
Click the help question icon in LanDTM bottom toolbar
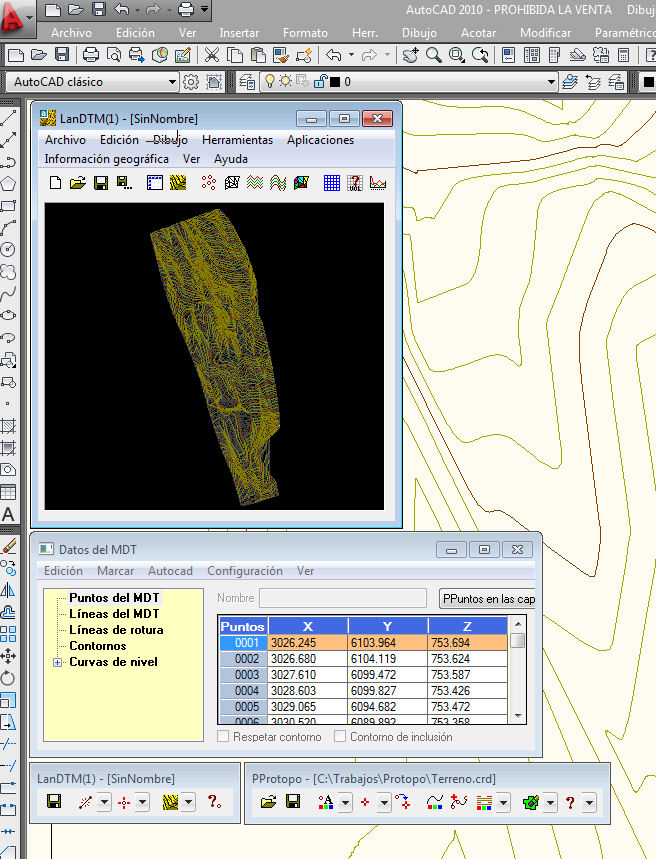pos(214,803)
